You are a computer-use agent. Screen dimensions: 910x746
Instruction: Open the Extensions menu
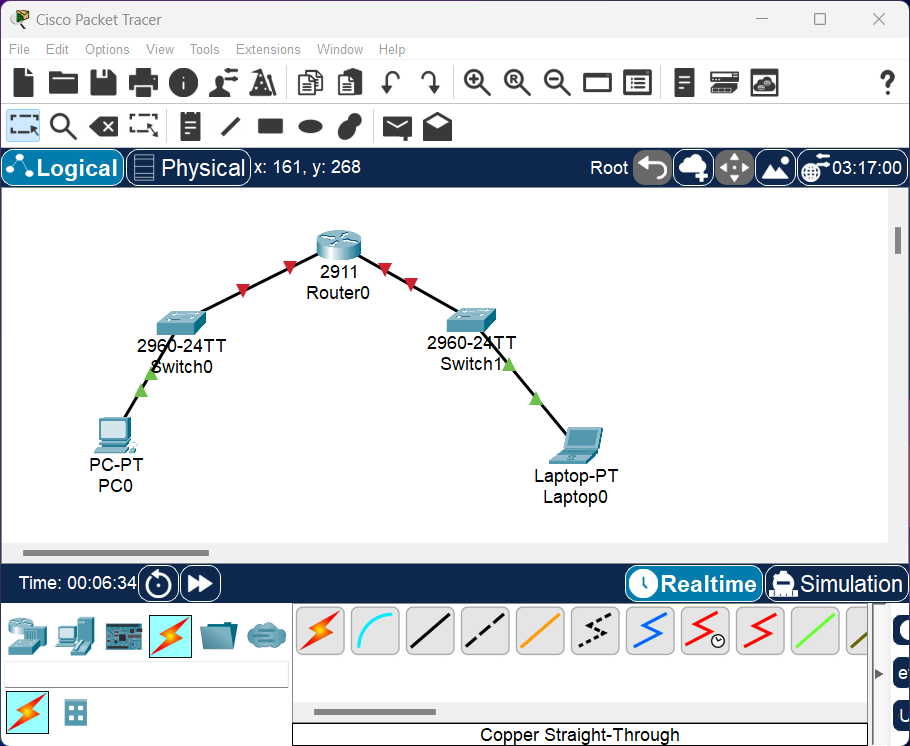coord(268,49)
